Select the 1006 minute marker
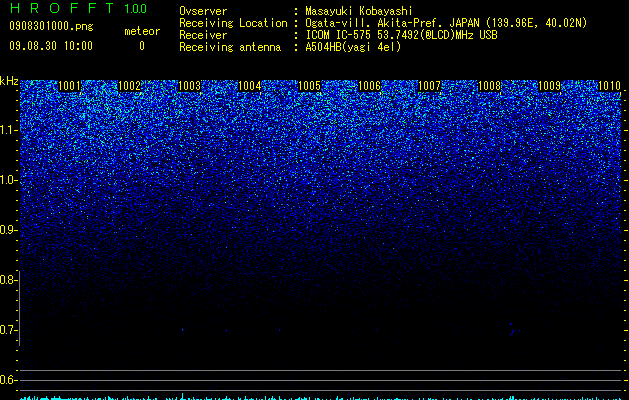The height and width of the screenshot is (400, 629). click(369, 86)
